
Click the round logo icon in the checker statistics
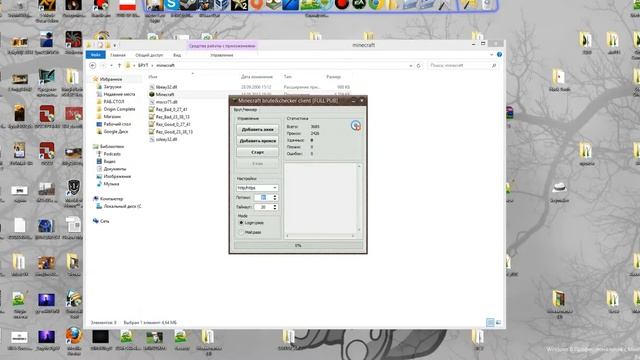click(x=356, y=126)
